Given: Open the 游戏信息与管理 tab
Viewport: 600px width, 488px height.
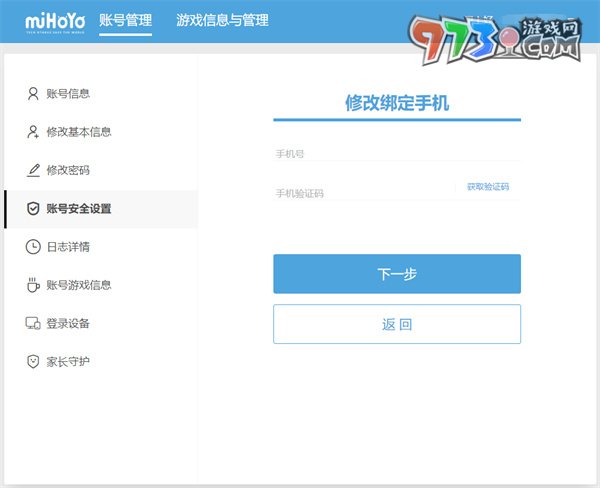Looking at the screenshot, I should [x=222, y=20].
